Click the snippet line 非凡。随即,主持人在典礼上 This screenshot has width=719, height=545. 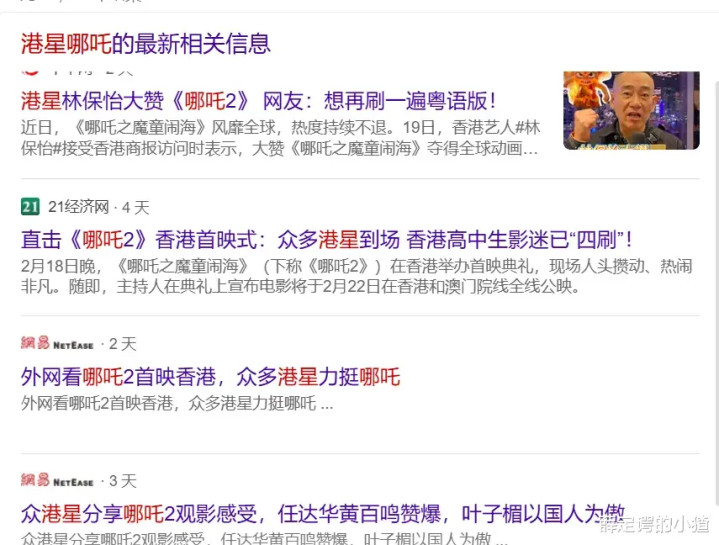coord(301,286)
